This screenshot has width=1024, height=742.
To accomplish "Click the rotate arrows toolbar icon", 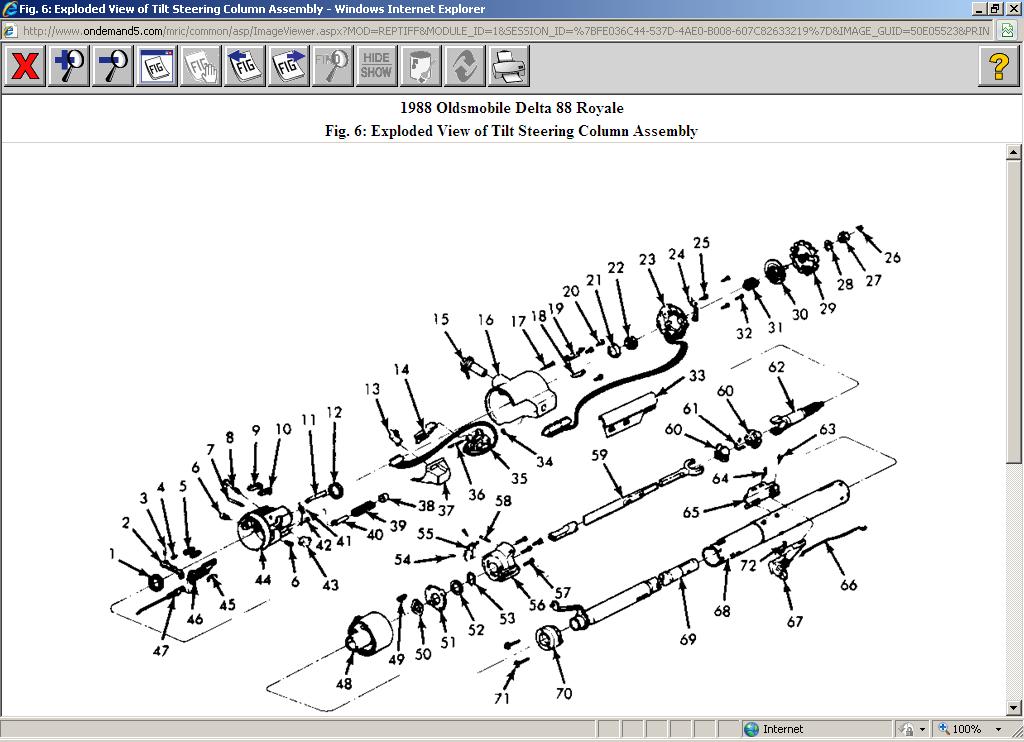I will pos(464,65).
